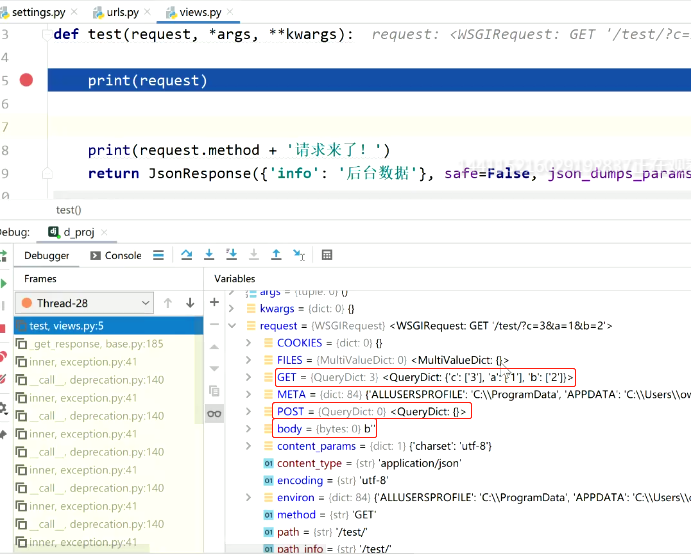This screenshot has height=554, width=691.
Task: Select frame test, views.py:5
Action: coord(108,326)
